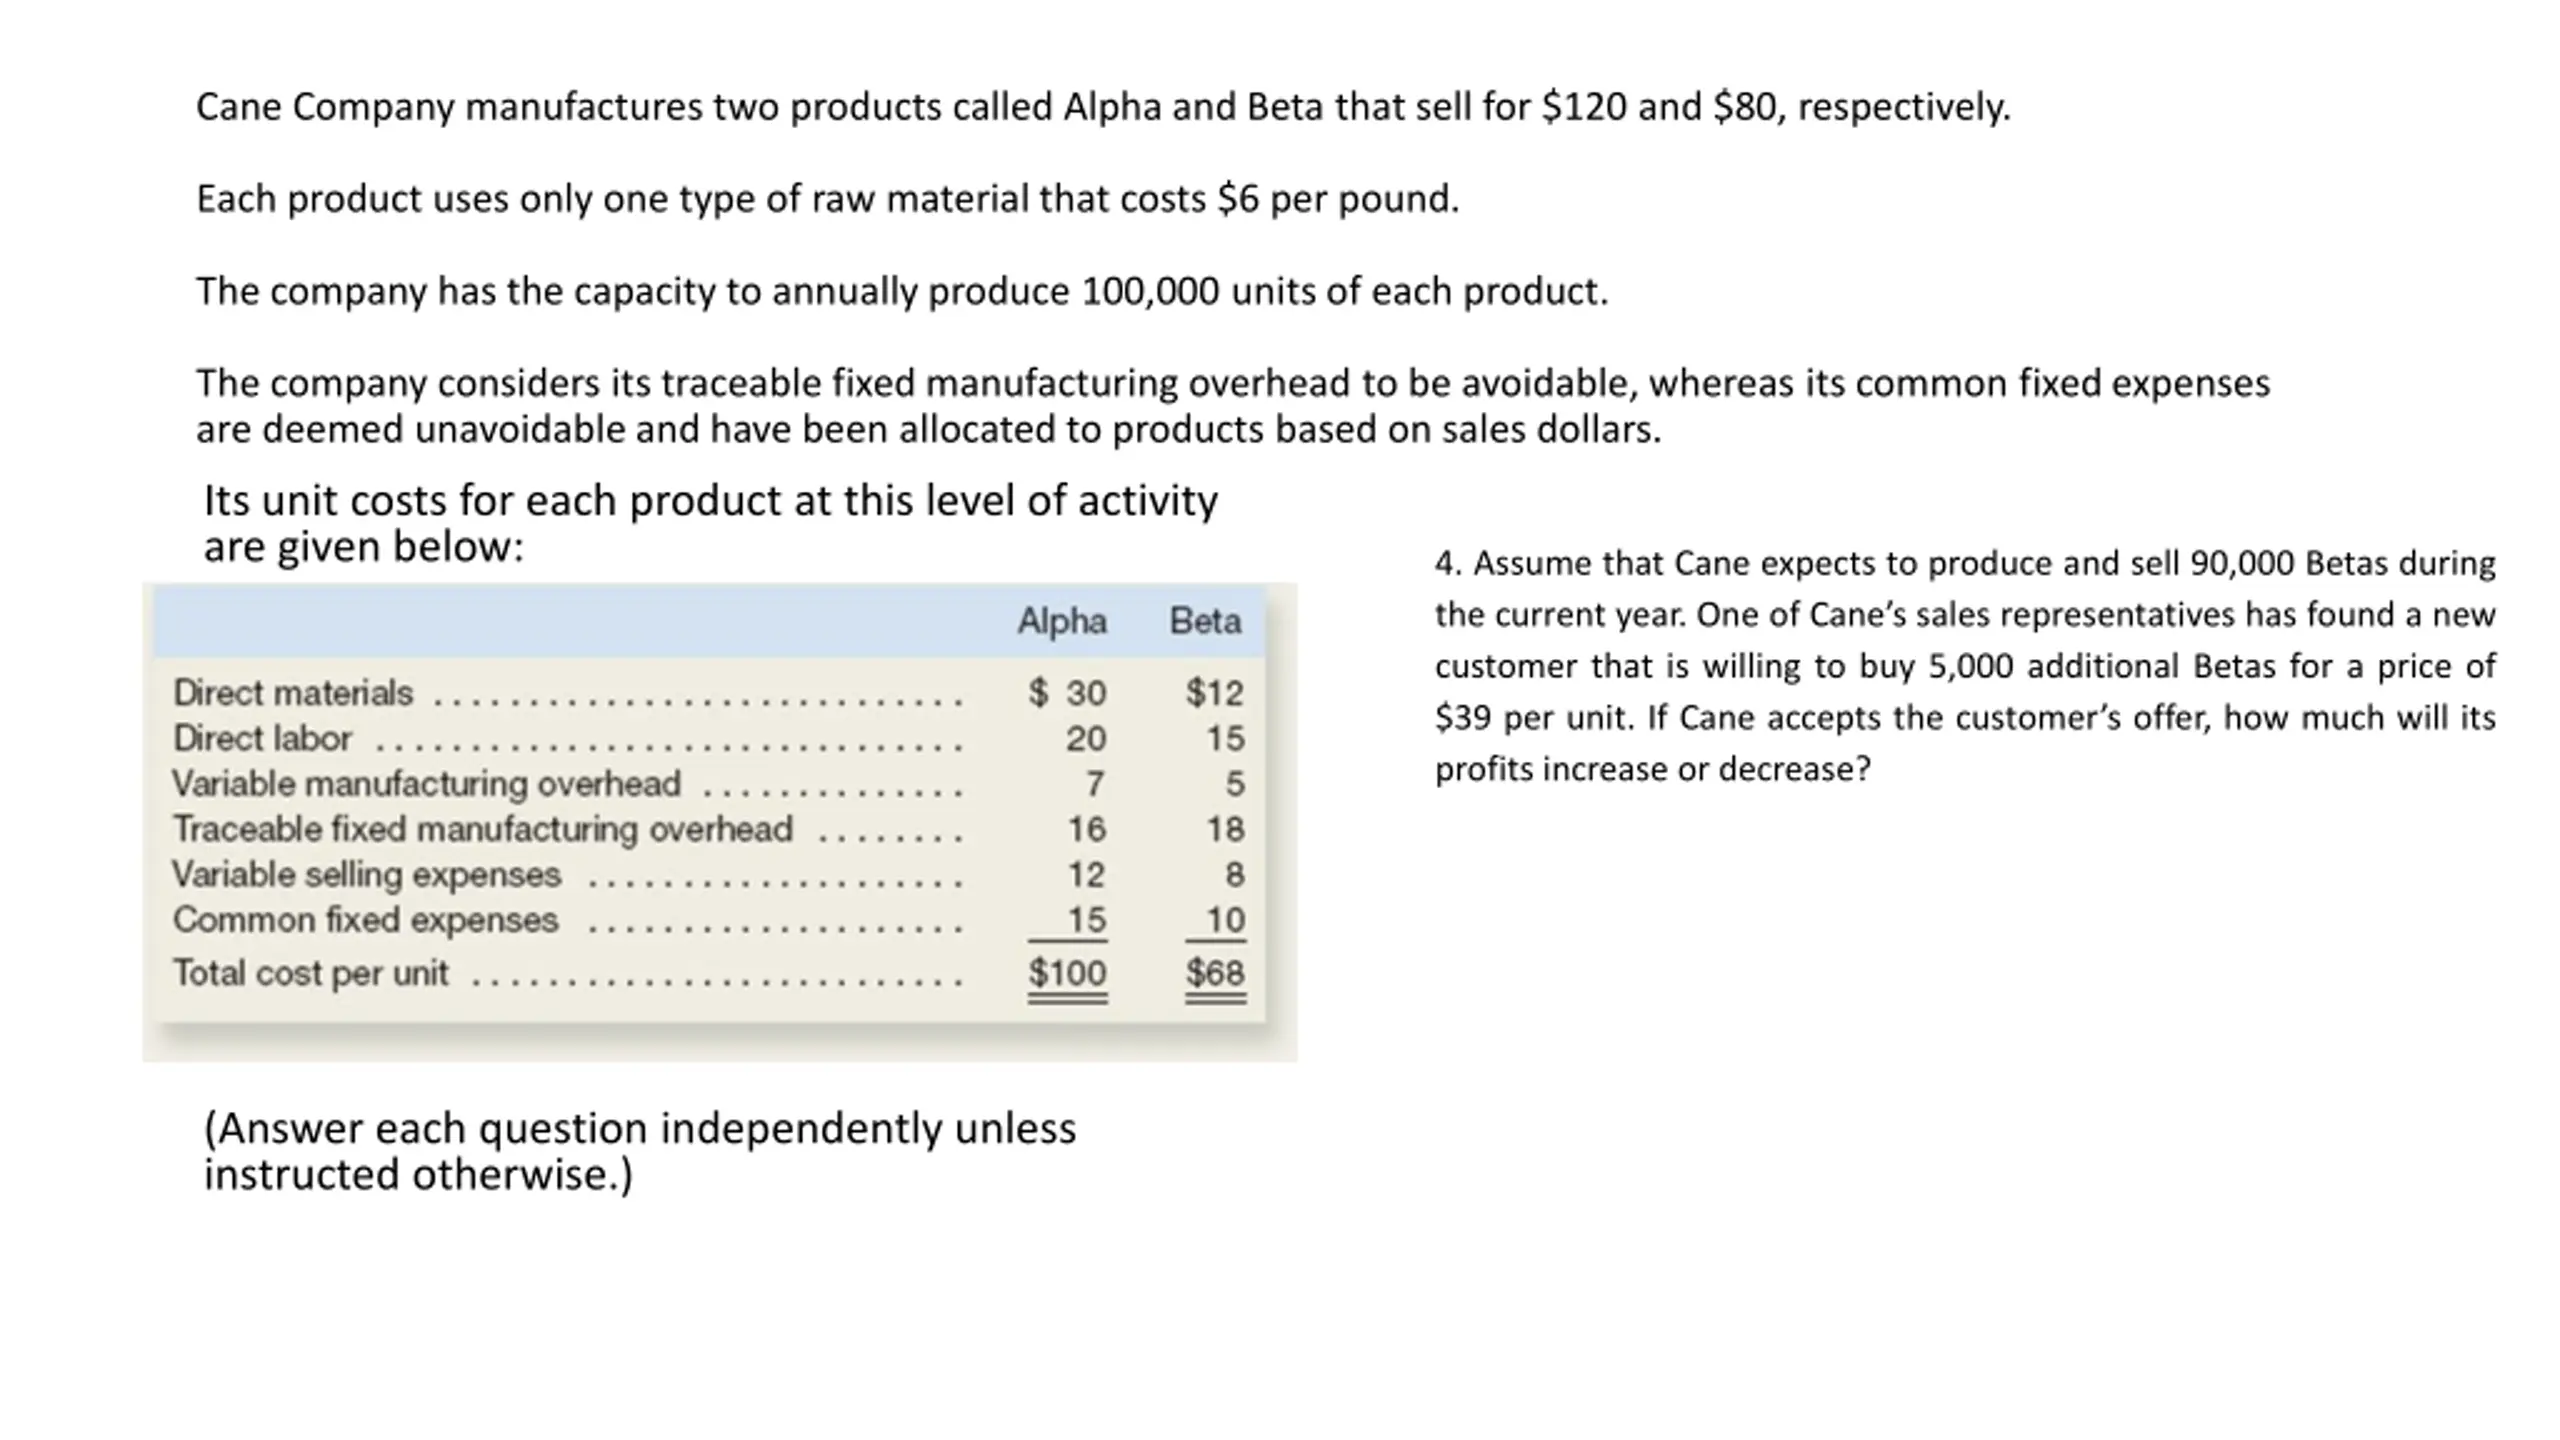Click the raw material cost sentence
Viewport: 2560px width, 1440px height.
828,199
